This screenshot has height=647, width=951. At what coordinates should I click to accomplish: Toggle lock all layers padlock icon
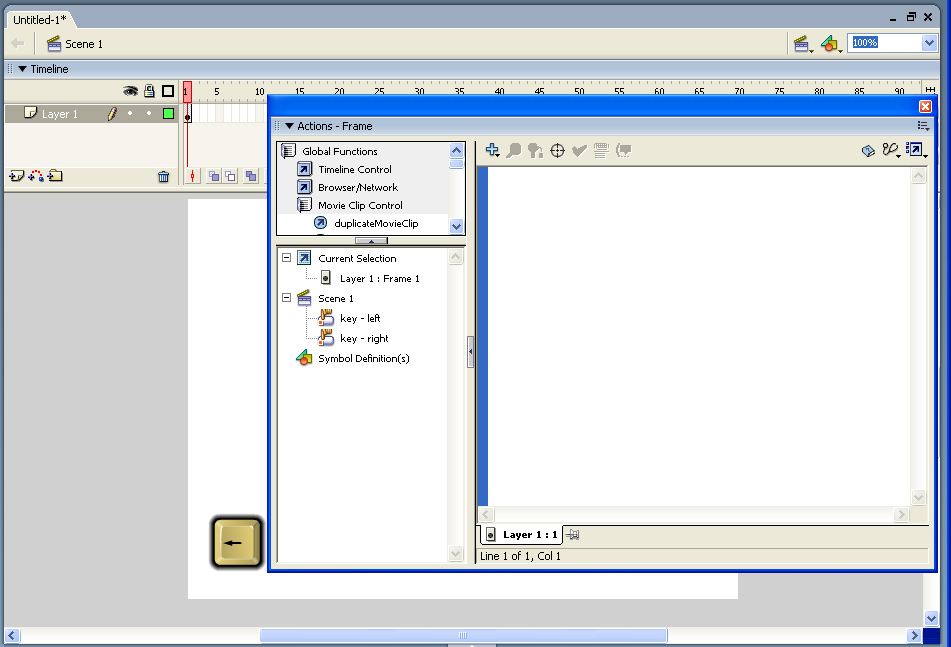point(149,91)
